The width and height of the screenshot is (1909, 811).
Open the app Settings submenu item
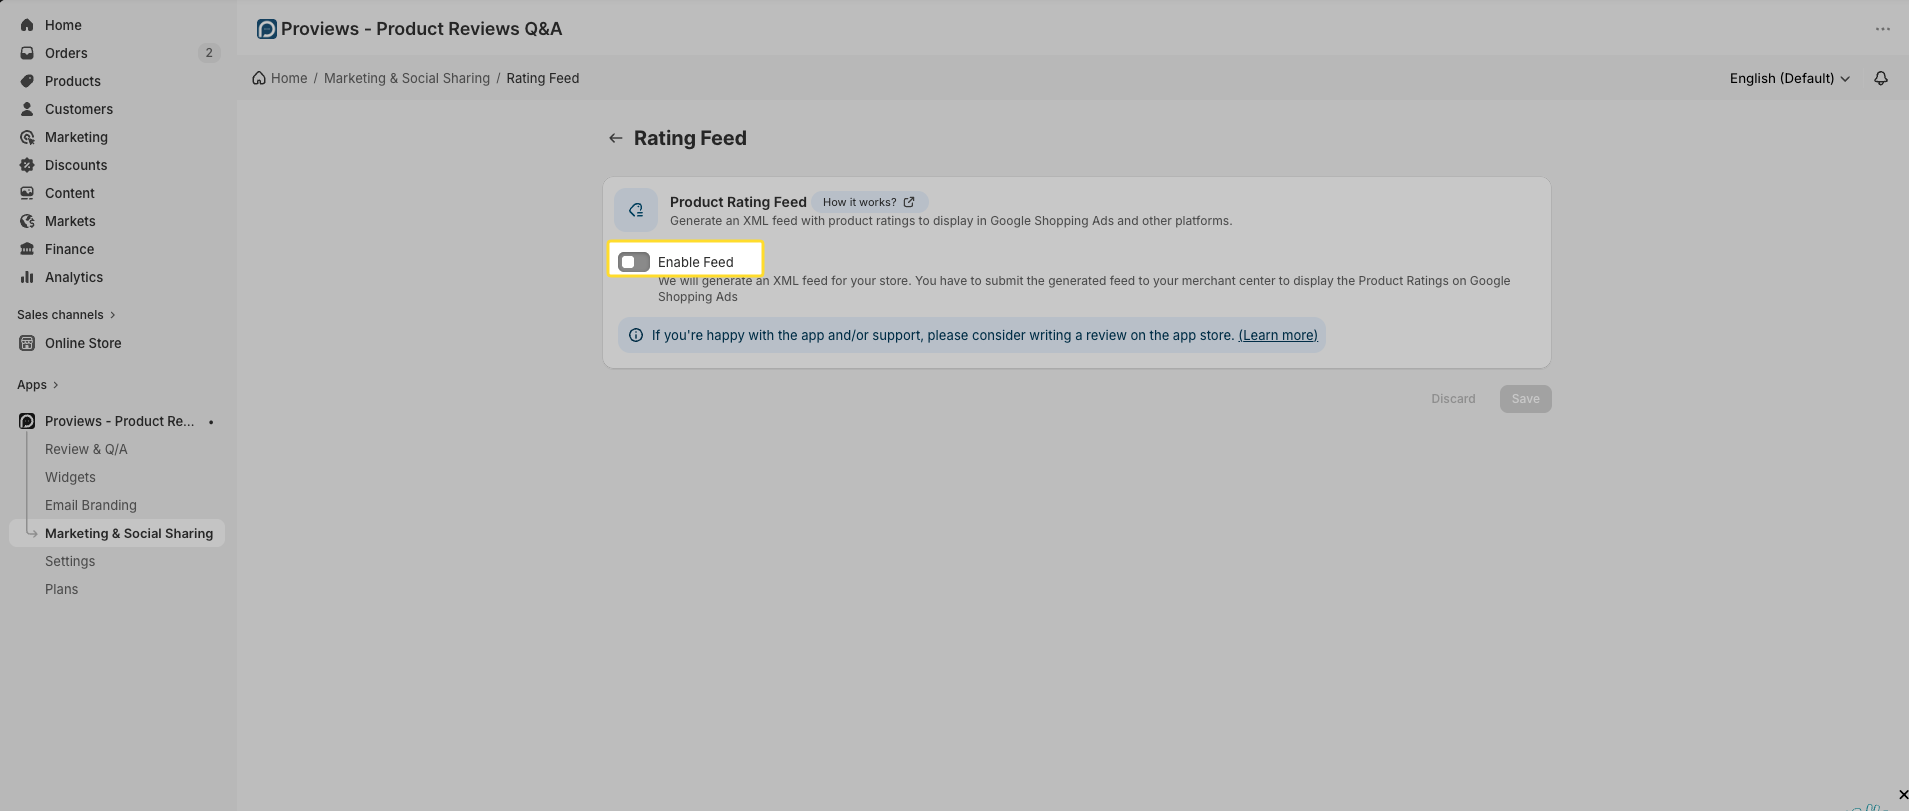pyautogui.click(x=70, y=561)
